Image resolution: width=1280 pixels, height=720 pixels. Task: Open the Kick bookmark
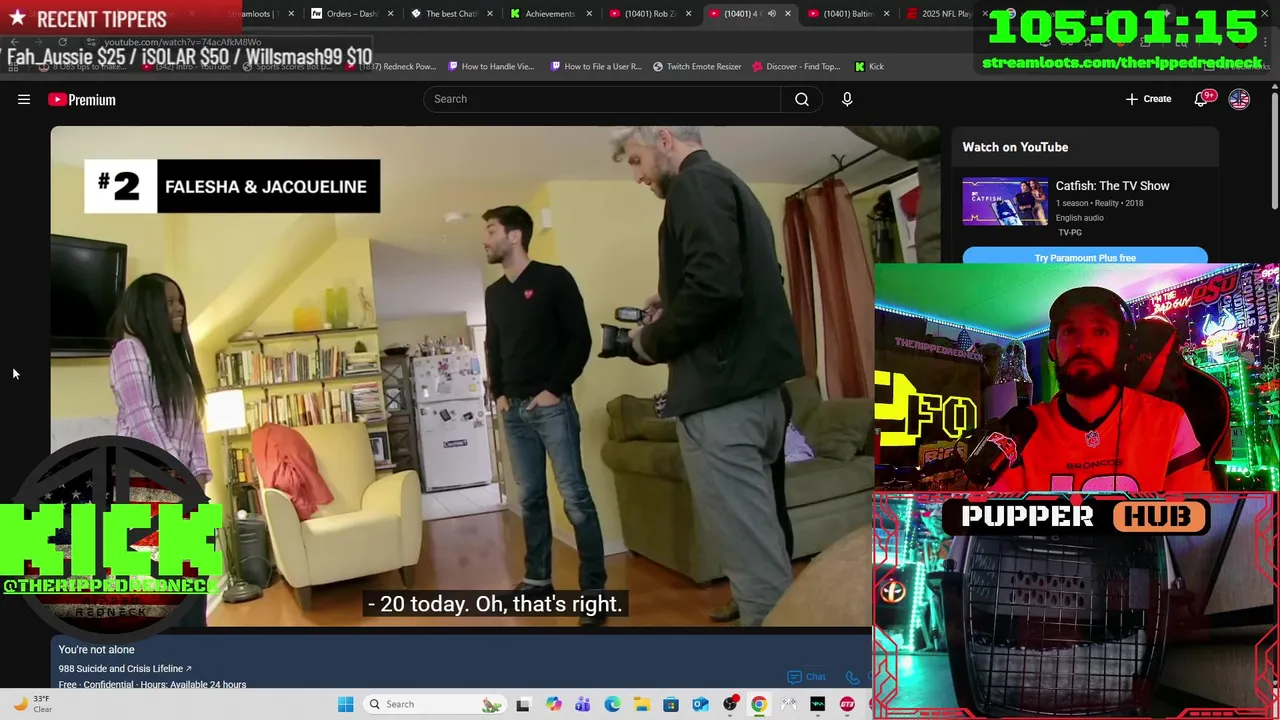[869, 66]
